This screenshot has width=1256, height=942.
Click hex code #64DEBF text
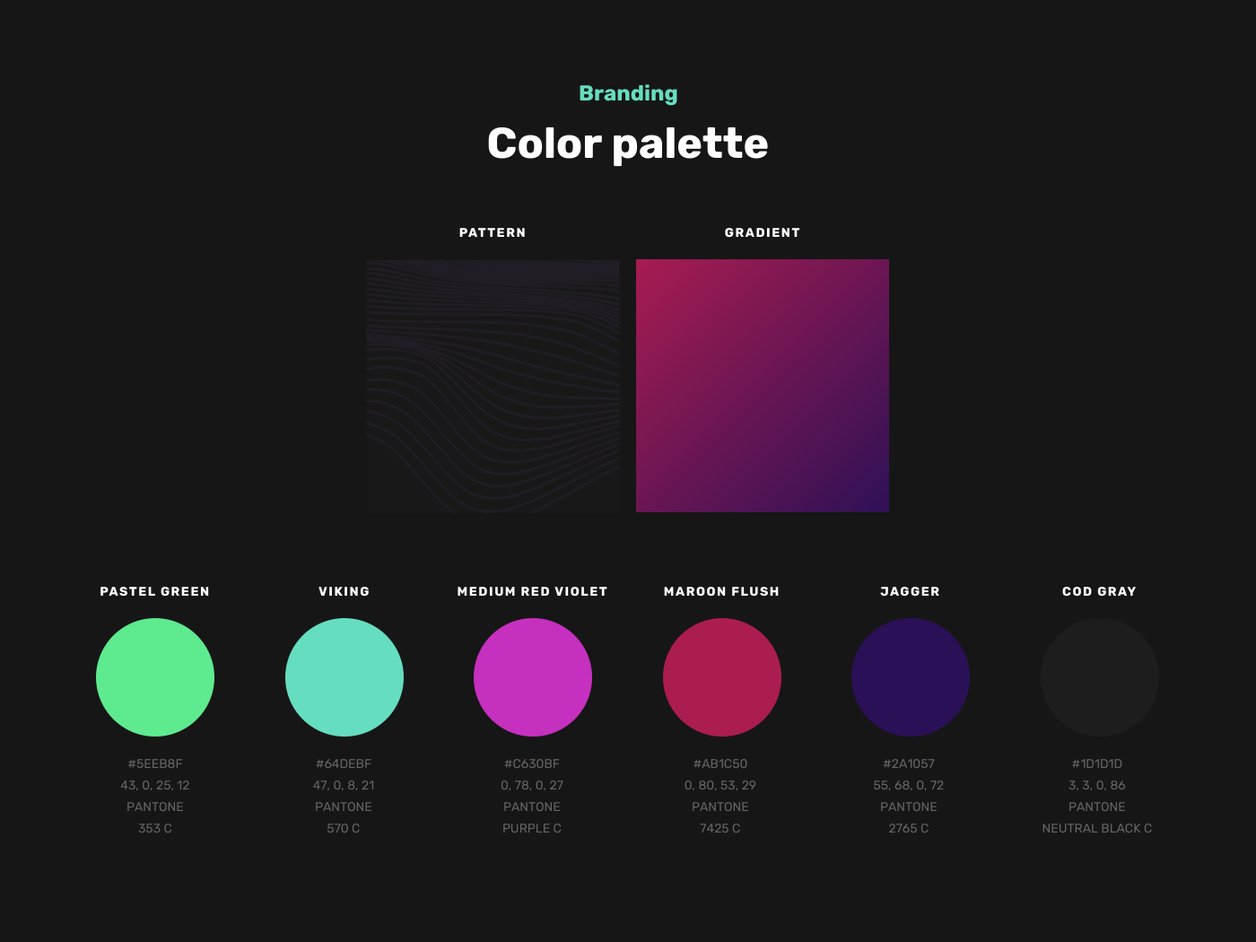pos(343,764)
